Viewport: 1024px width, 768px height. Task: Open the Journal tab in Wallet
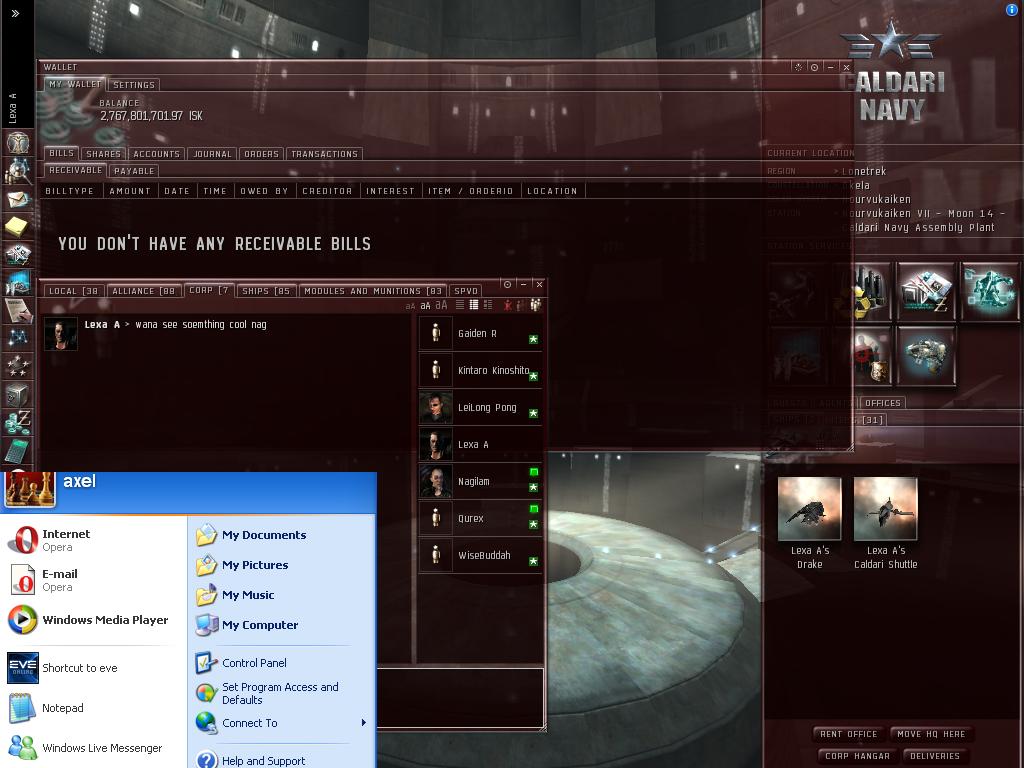[x=212, y=154]
